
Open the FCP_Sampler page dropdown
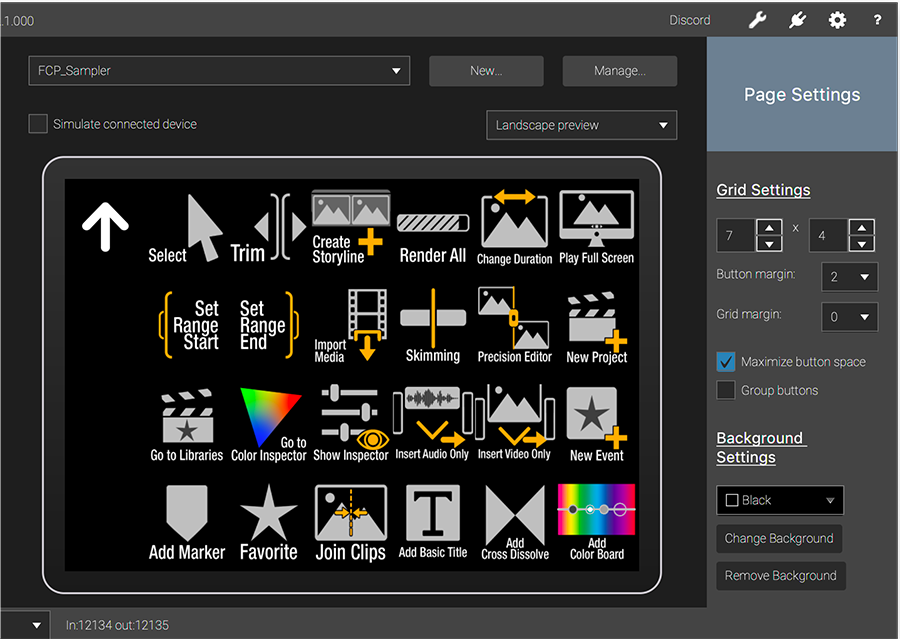coord(218,71)
